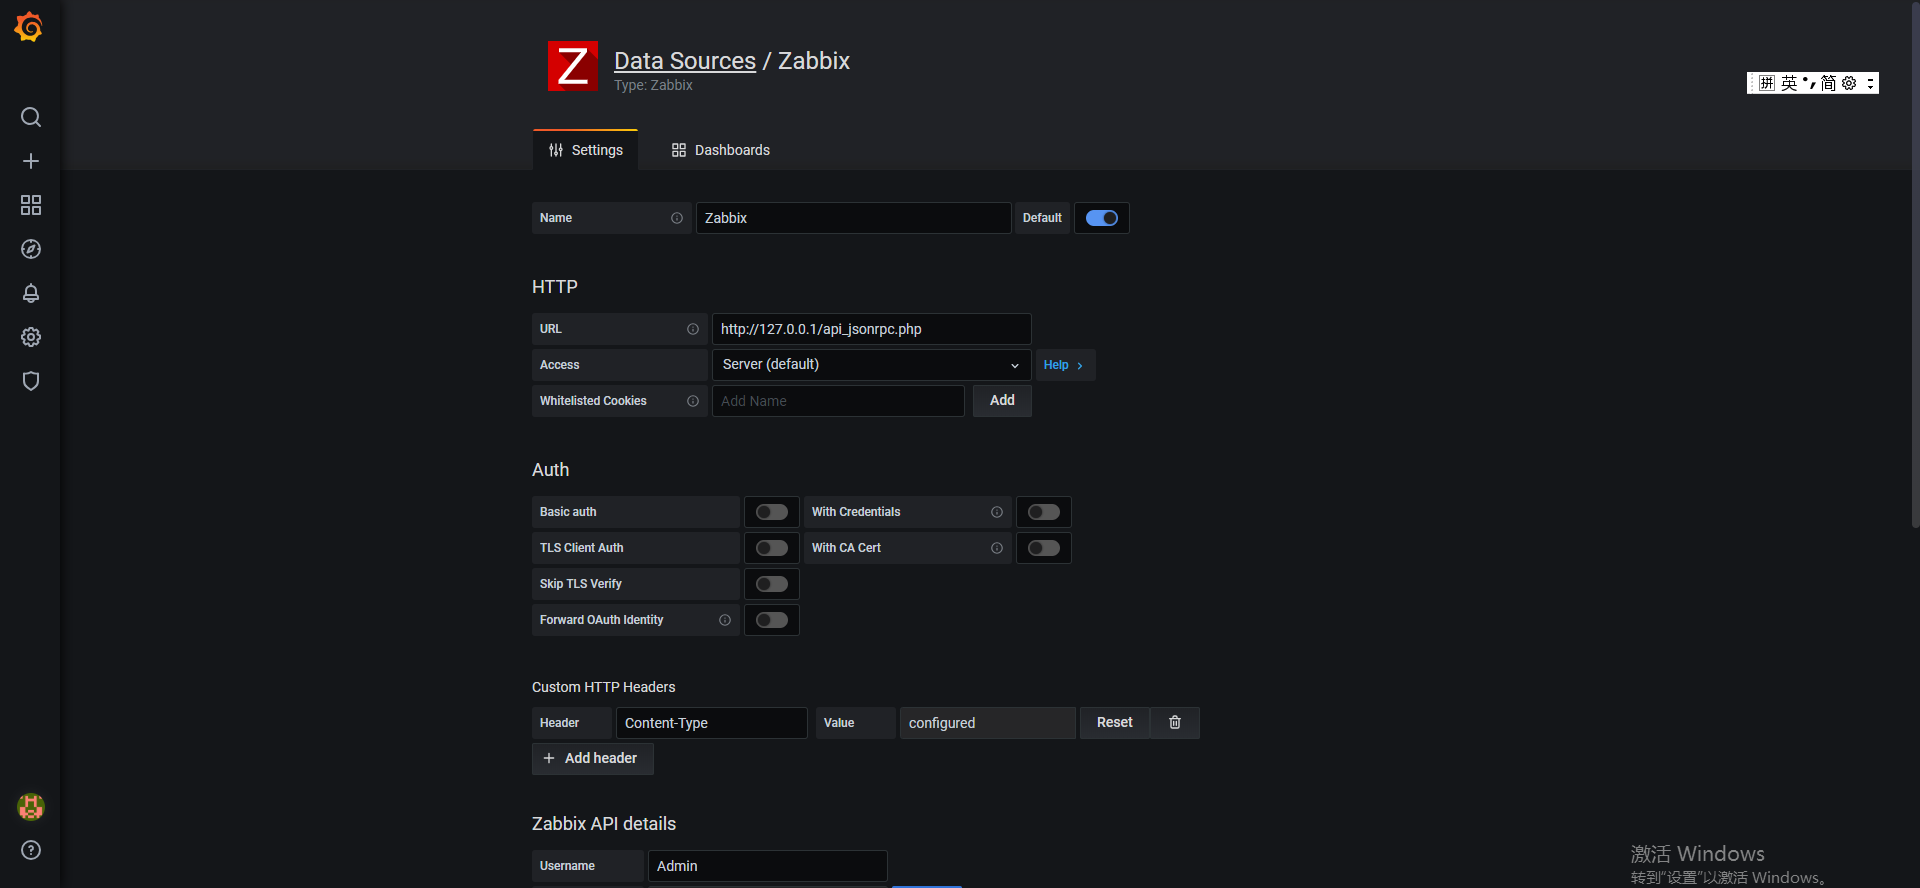Turn on Skip TLS Verify toggle
Viewport: 1920px width, 888px height.
click(x=771, y=584)
